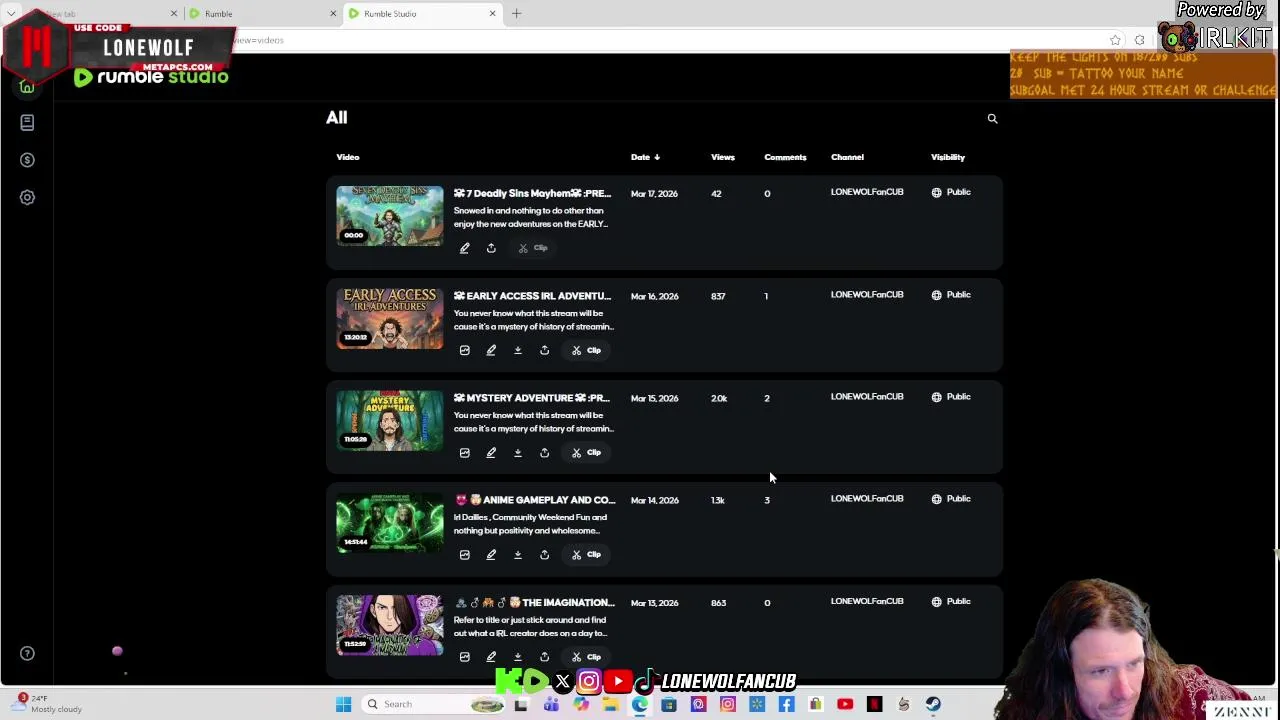Open the Home icon in left sidebar
This screenshot has height=720, width=1280.
coord(27,87)
